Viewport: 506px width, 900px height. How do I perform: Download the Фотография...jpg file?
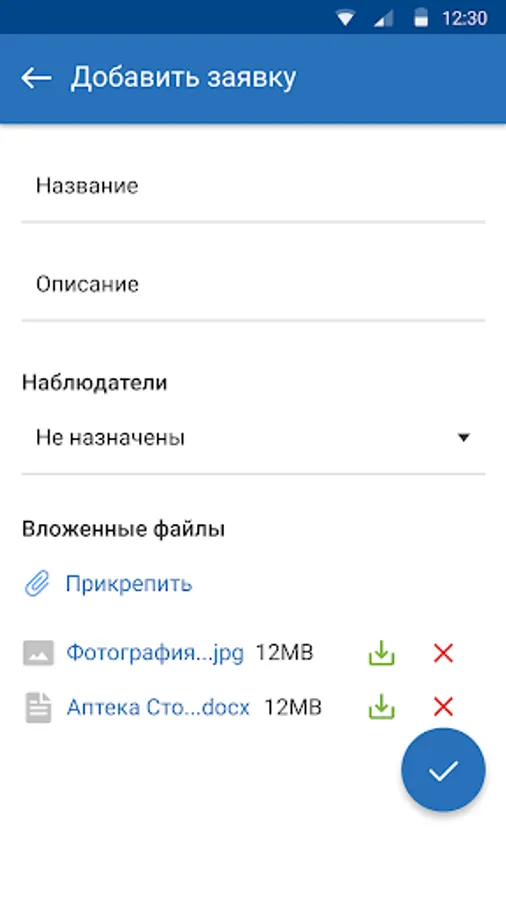pos(382,653)
